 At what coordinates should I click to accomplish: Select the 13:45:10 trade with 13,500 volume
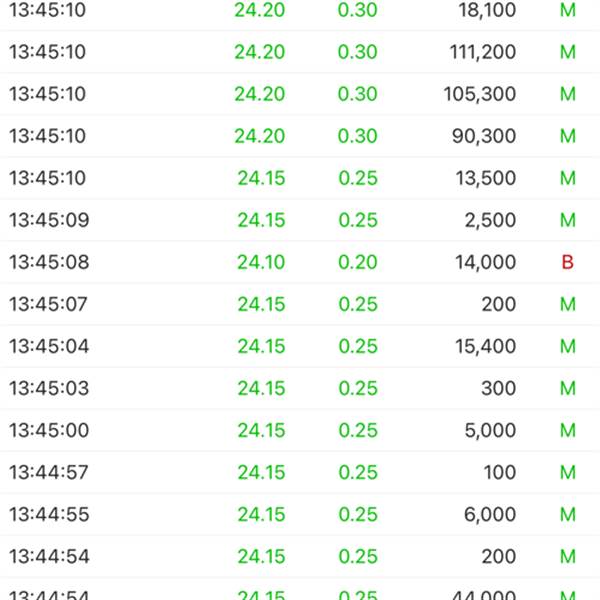point(300,178)
